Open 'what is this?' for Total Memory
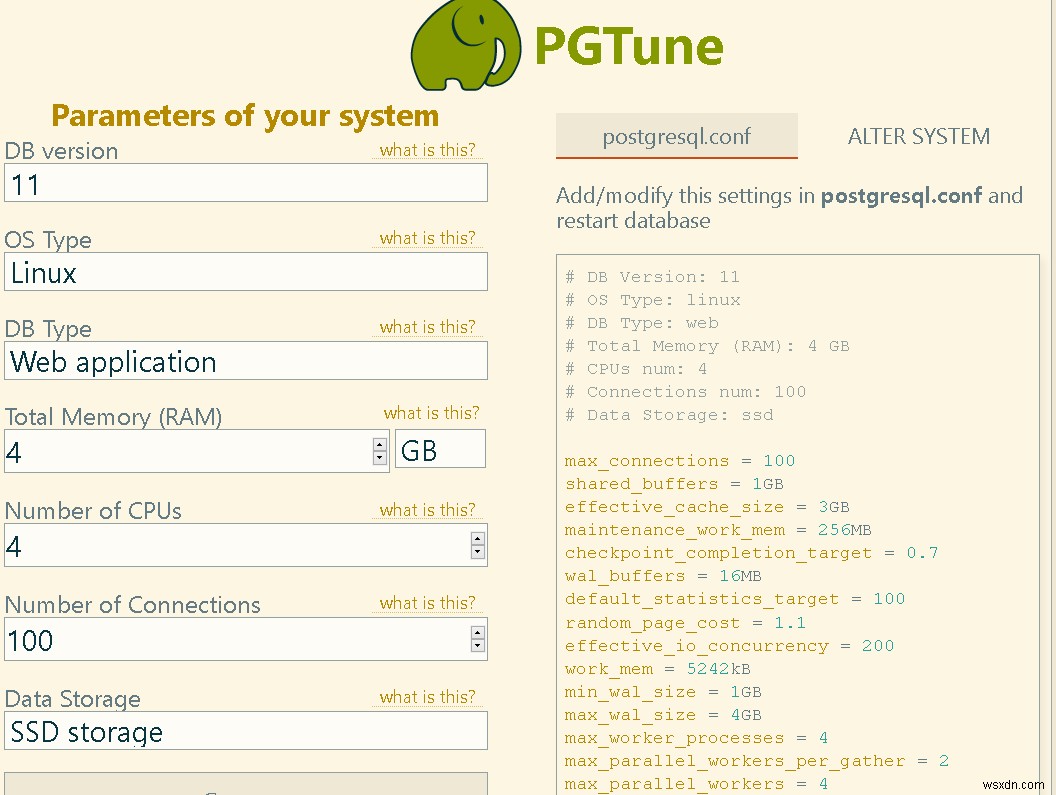The height and width of the screenshot is (795, 1056). (432, 413)
